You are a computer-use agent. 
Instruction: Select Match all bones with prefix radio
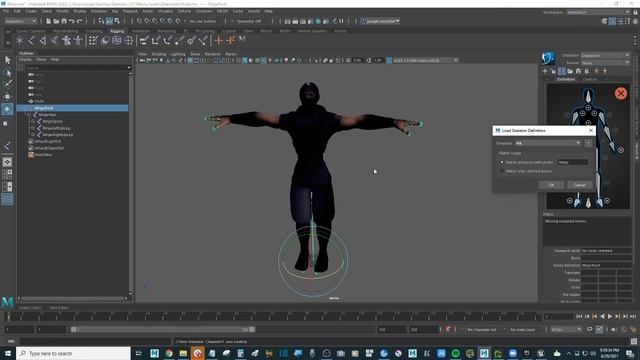502,162
